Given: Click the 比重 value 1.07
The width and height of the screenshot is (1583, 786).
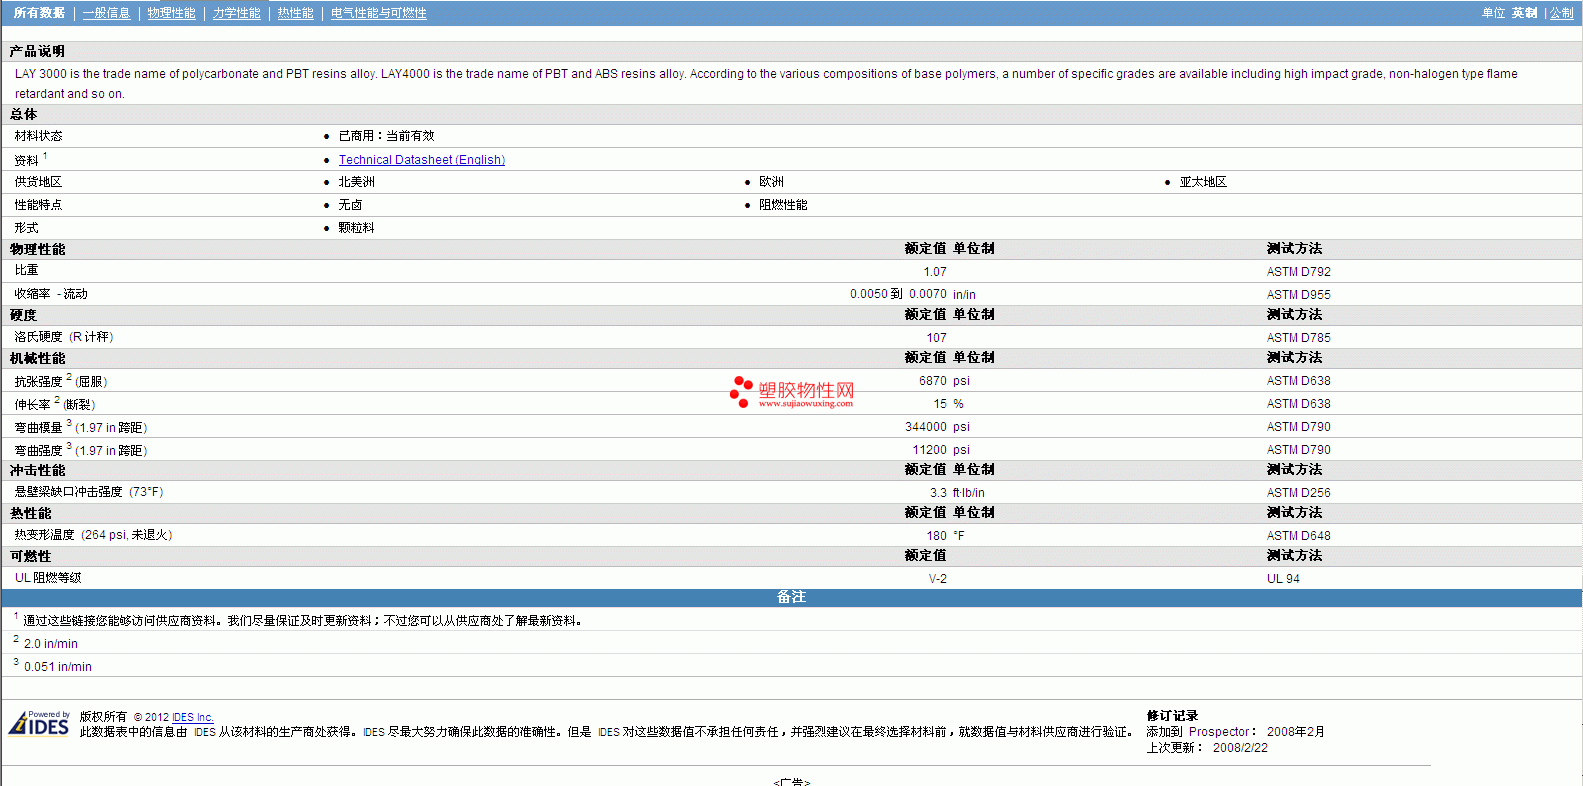Looking at the screenshot, I should [x=935, y=272].
